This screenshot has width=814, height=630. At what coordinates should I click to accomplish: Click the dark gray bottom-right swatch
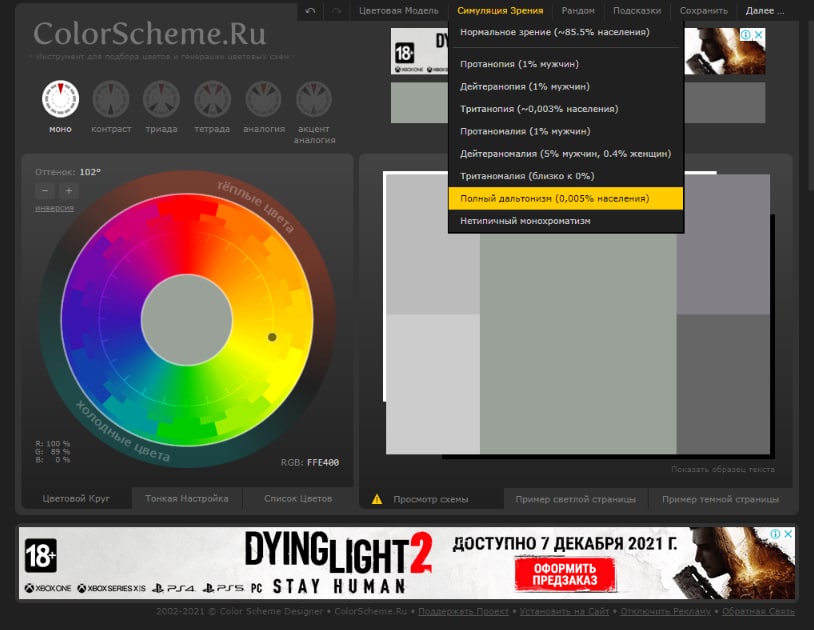pyautogui.click(x=723, y=384)
